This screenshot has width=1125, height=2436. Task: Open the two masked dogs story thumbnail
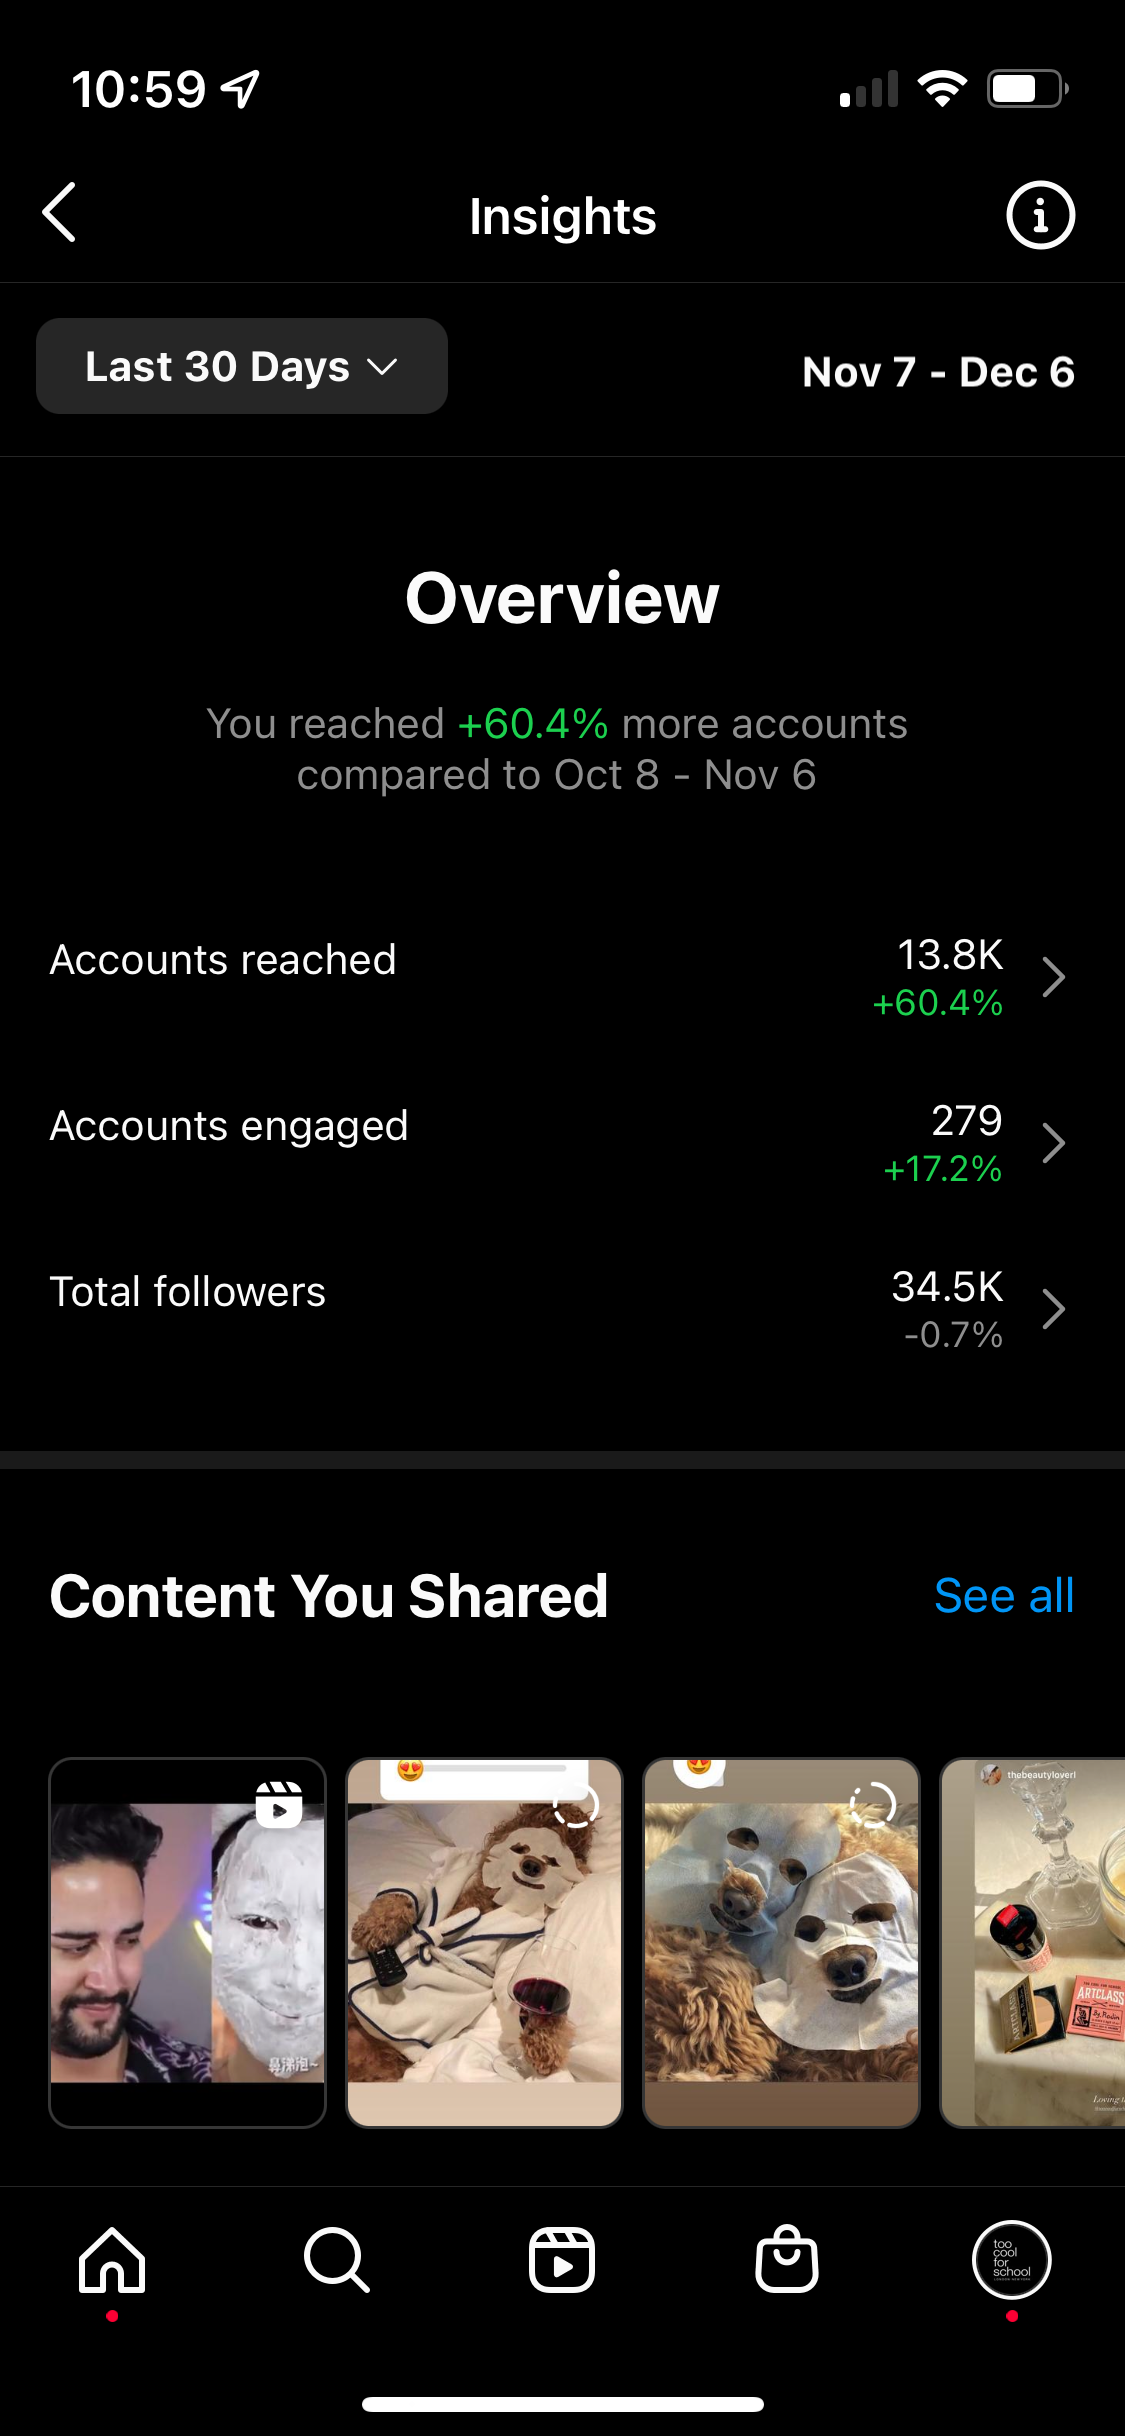pyautogui.click(x=781, y=1942)
